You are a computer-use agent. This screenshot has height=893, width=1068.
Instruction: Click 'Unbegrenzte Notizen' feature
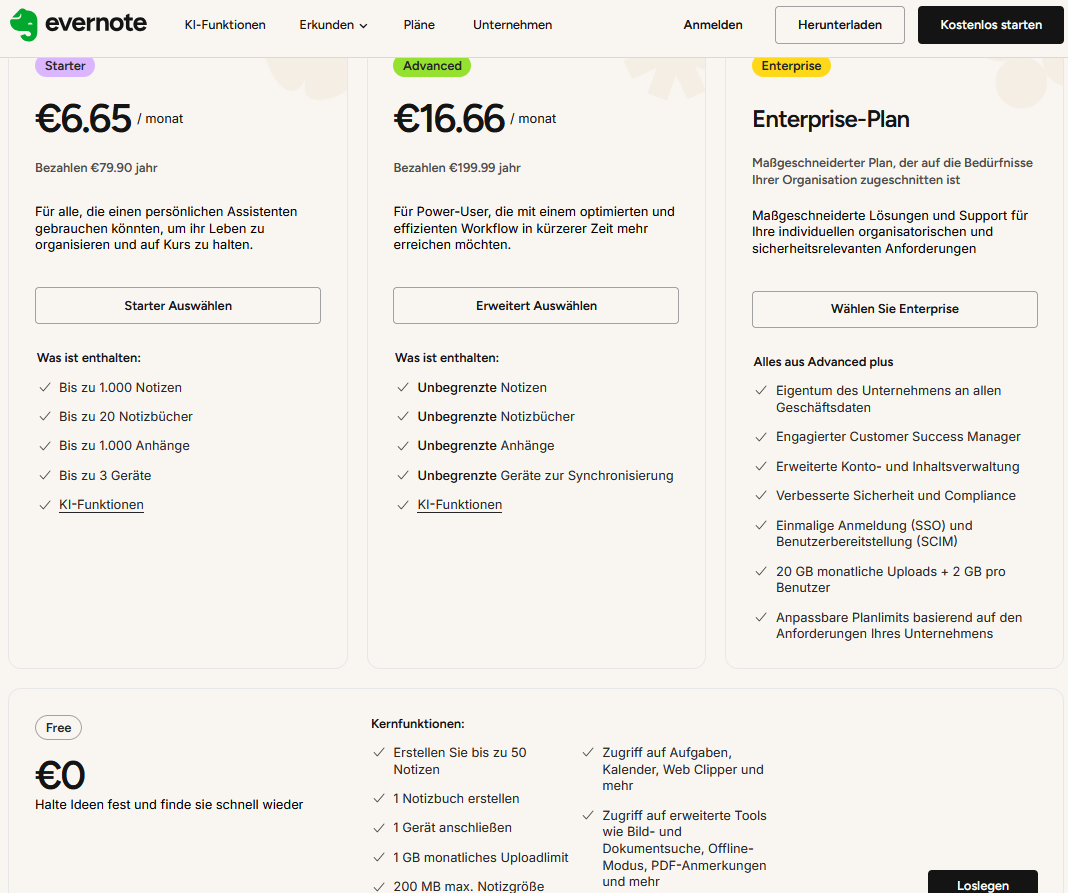click(x=482, y=388)
